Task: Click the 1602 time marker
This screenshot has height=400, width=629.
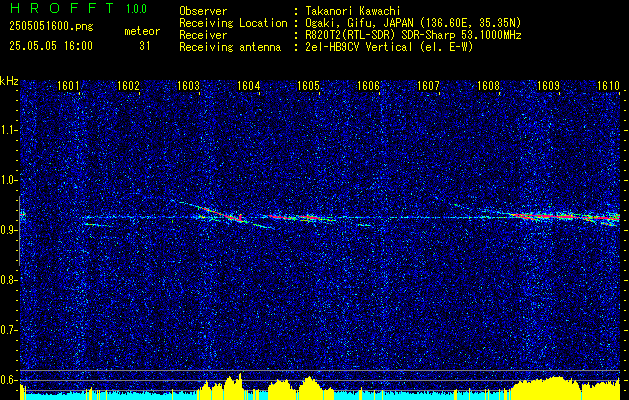Action: [128, 86]
